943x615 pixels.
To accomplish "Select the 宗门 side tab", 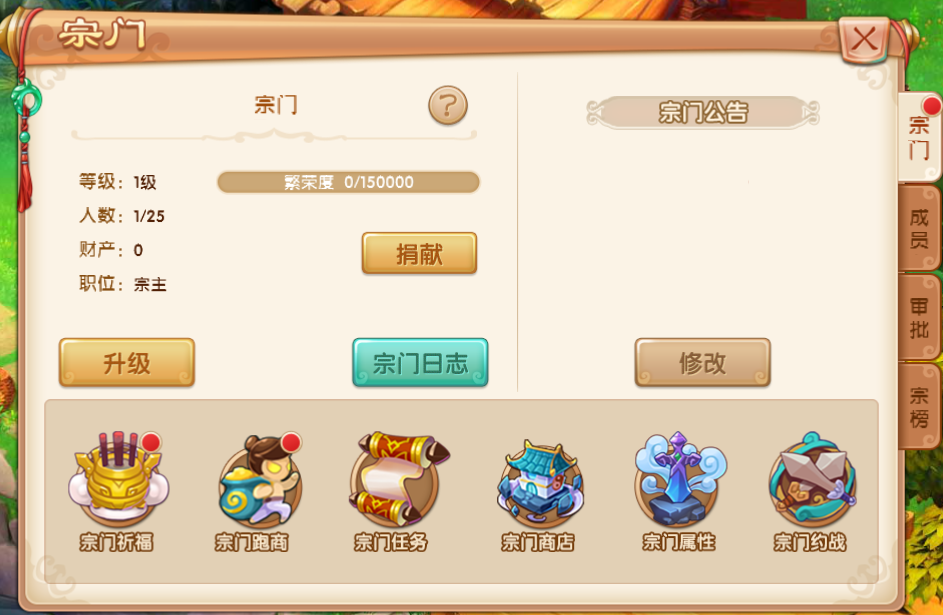I will (919, 138).
